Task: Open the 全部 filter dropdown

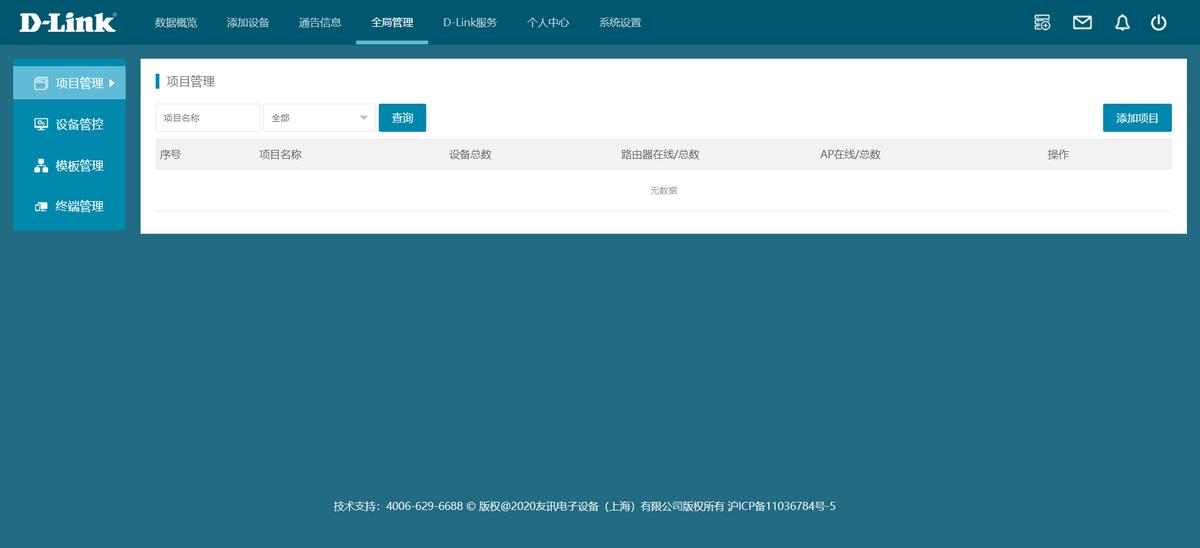Action: (x=319, y=117)
